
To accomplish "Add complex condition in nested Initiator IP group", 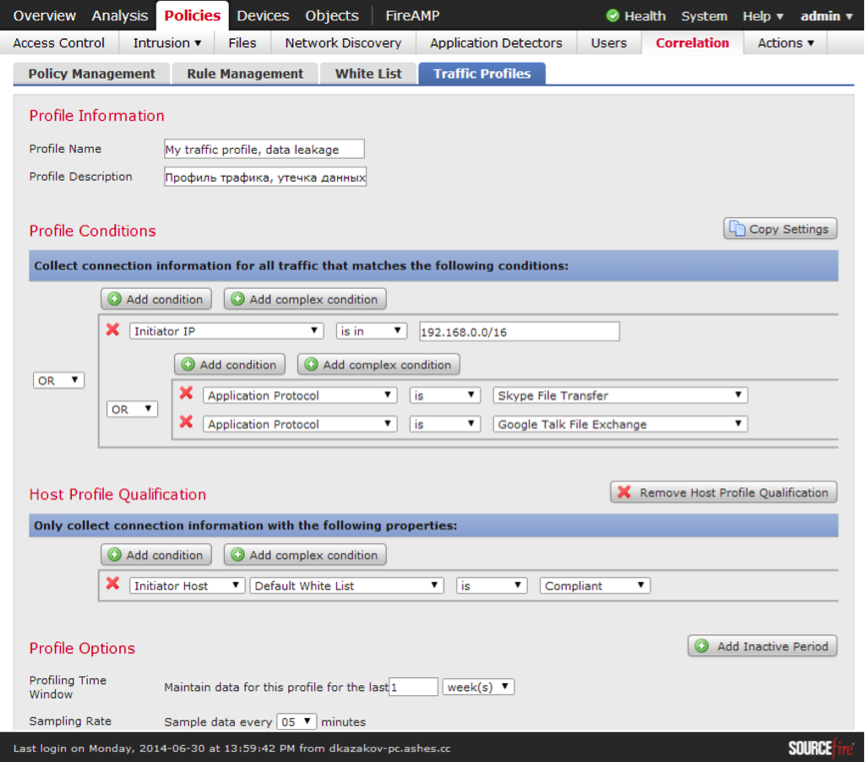I will [378, 365].
